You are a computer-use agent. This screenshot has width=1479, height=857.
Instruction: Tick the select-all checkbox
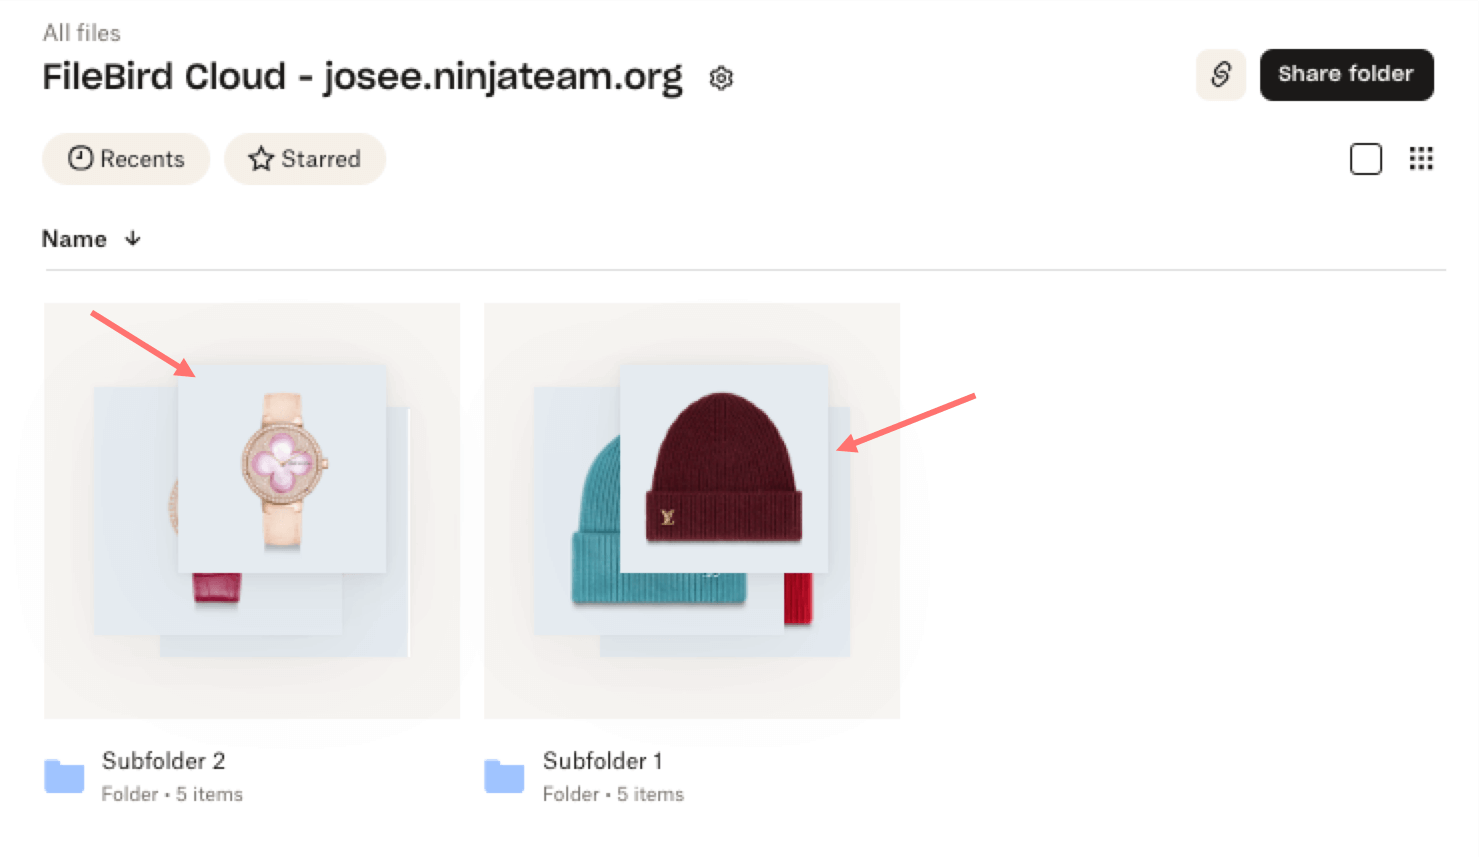click(1365, 159)
